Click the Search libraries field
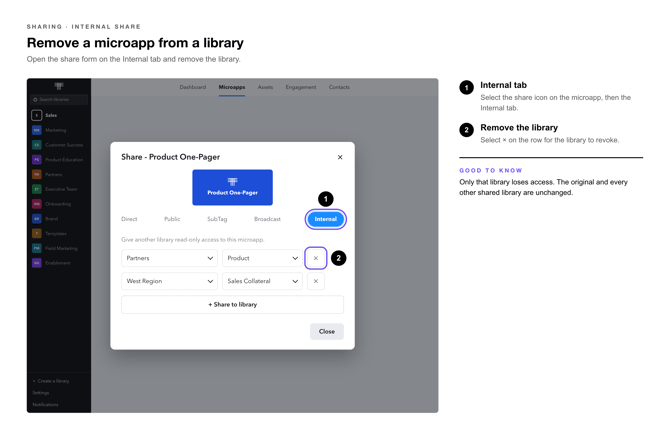The height and width of the screenshot is (430, 670). [59, 100]
